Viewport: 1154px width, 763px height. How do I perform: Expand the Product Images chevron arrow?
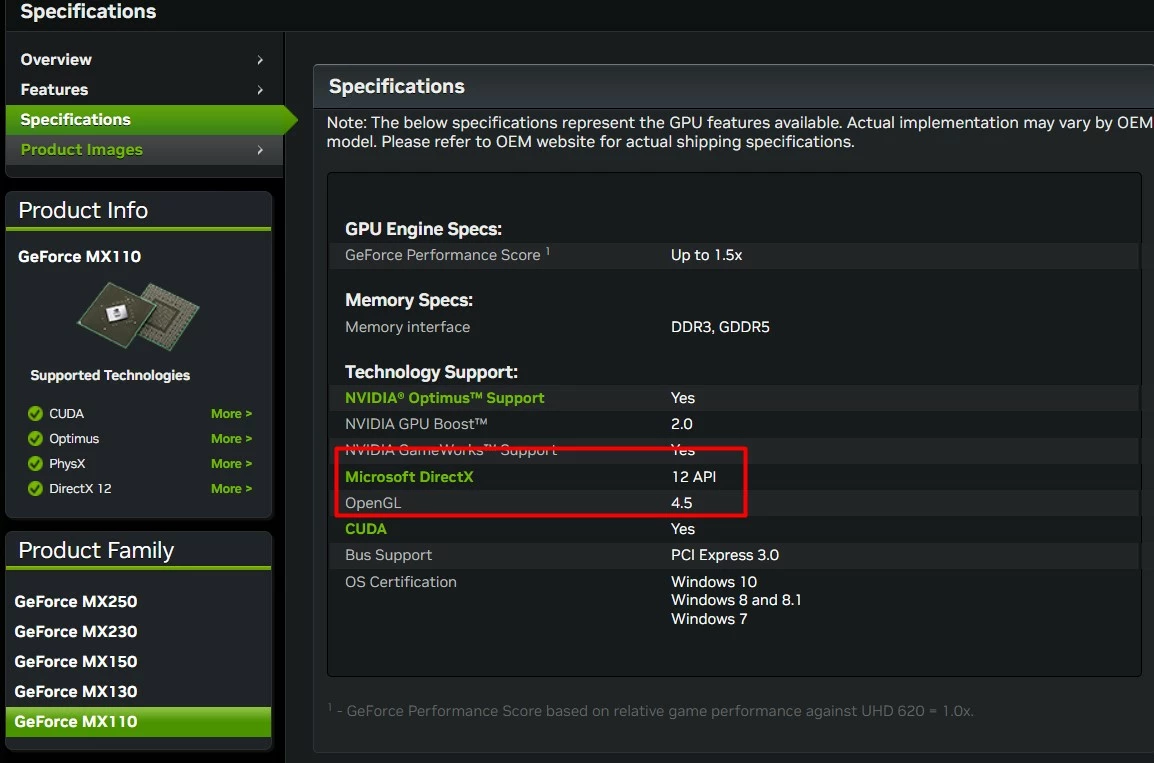click(260, 150)
